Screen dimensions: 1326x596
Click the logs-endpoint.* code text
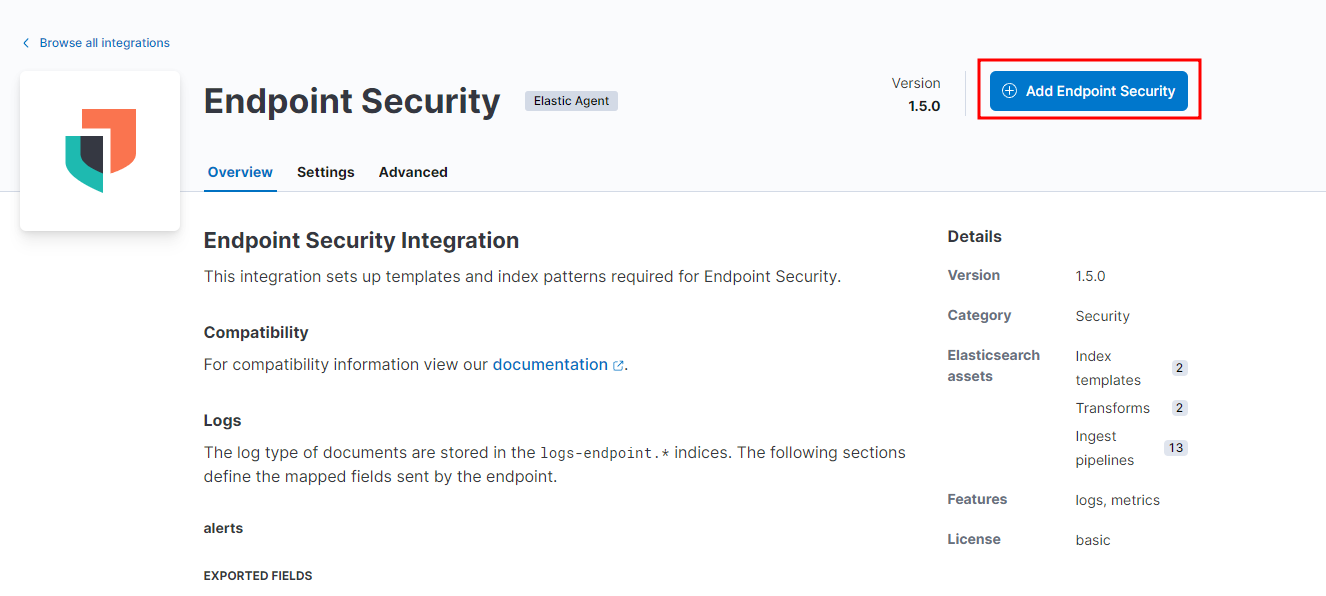pyautogui.click(x=604, y=453)
